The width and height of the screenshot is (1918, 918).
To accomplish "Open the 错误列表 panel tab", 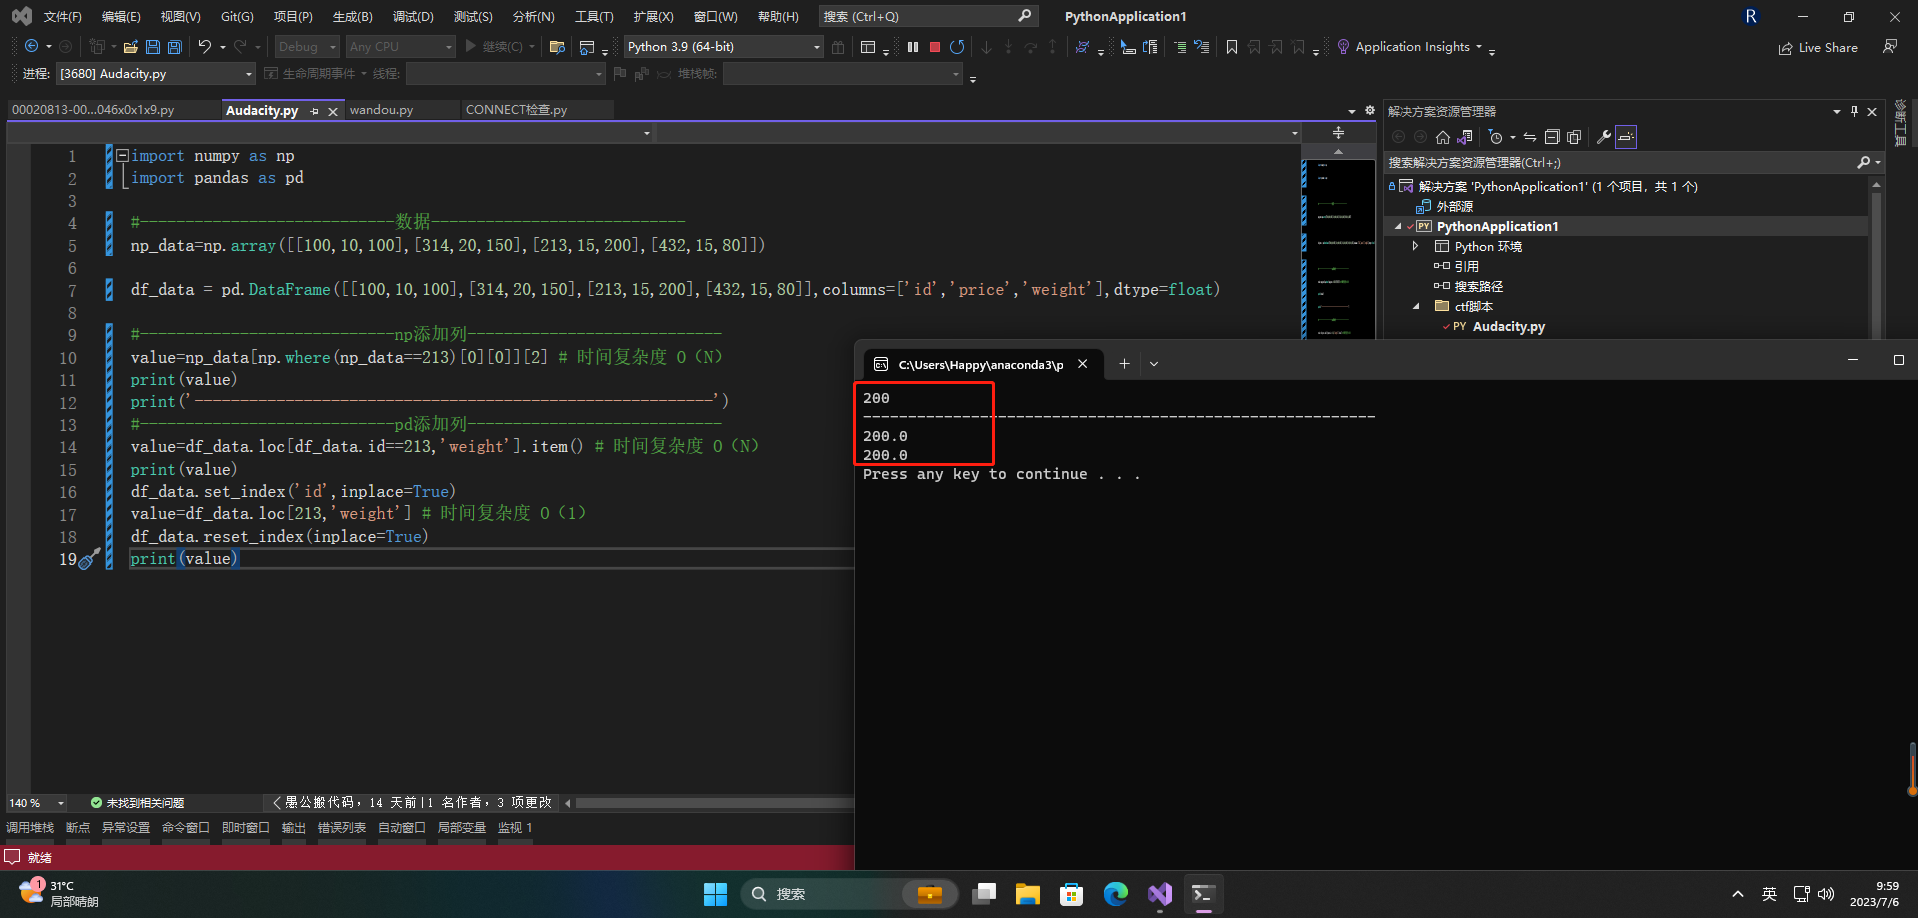I will pos(342,828).
